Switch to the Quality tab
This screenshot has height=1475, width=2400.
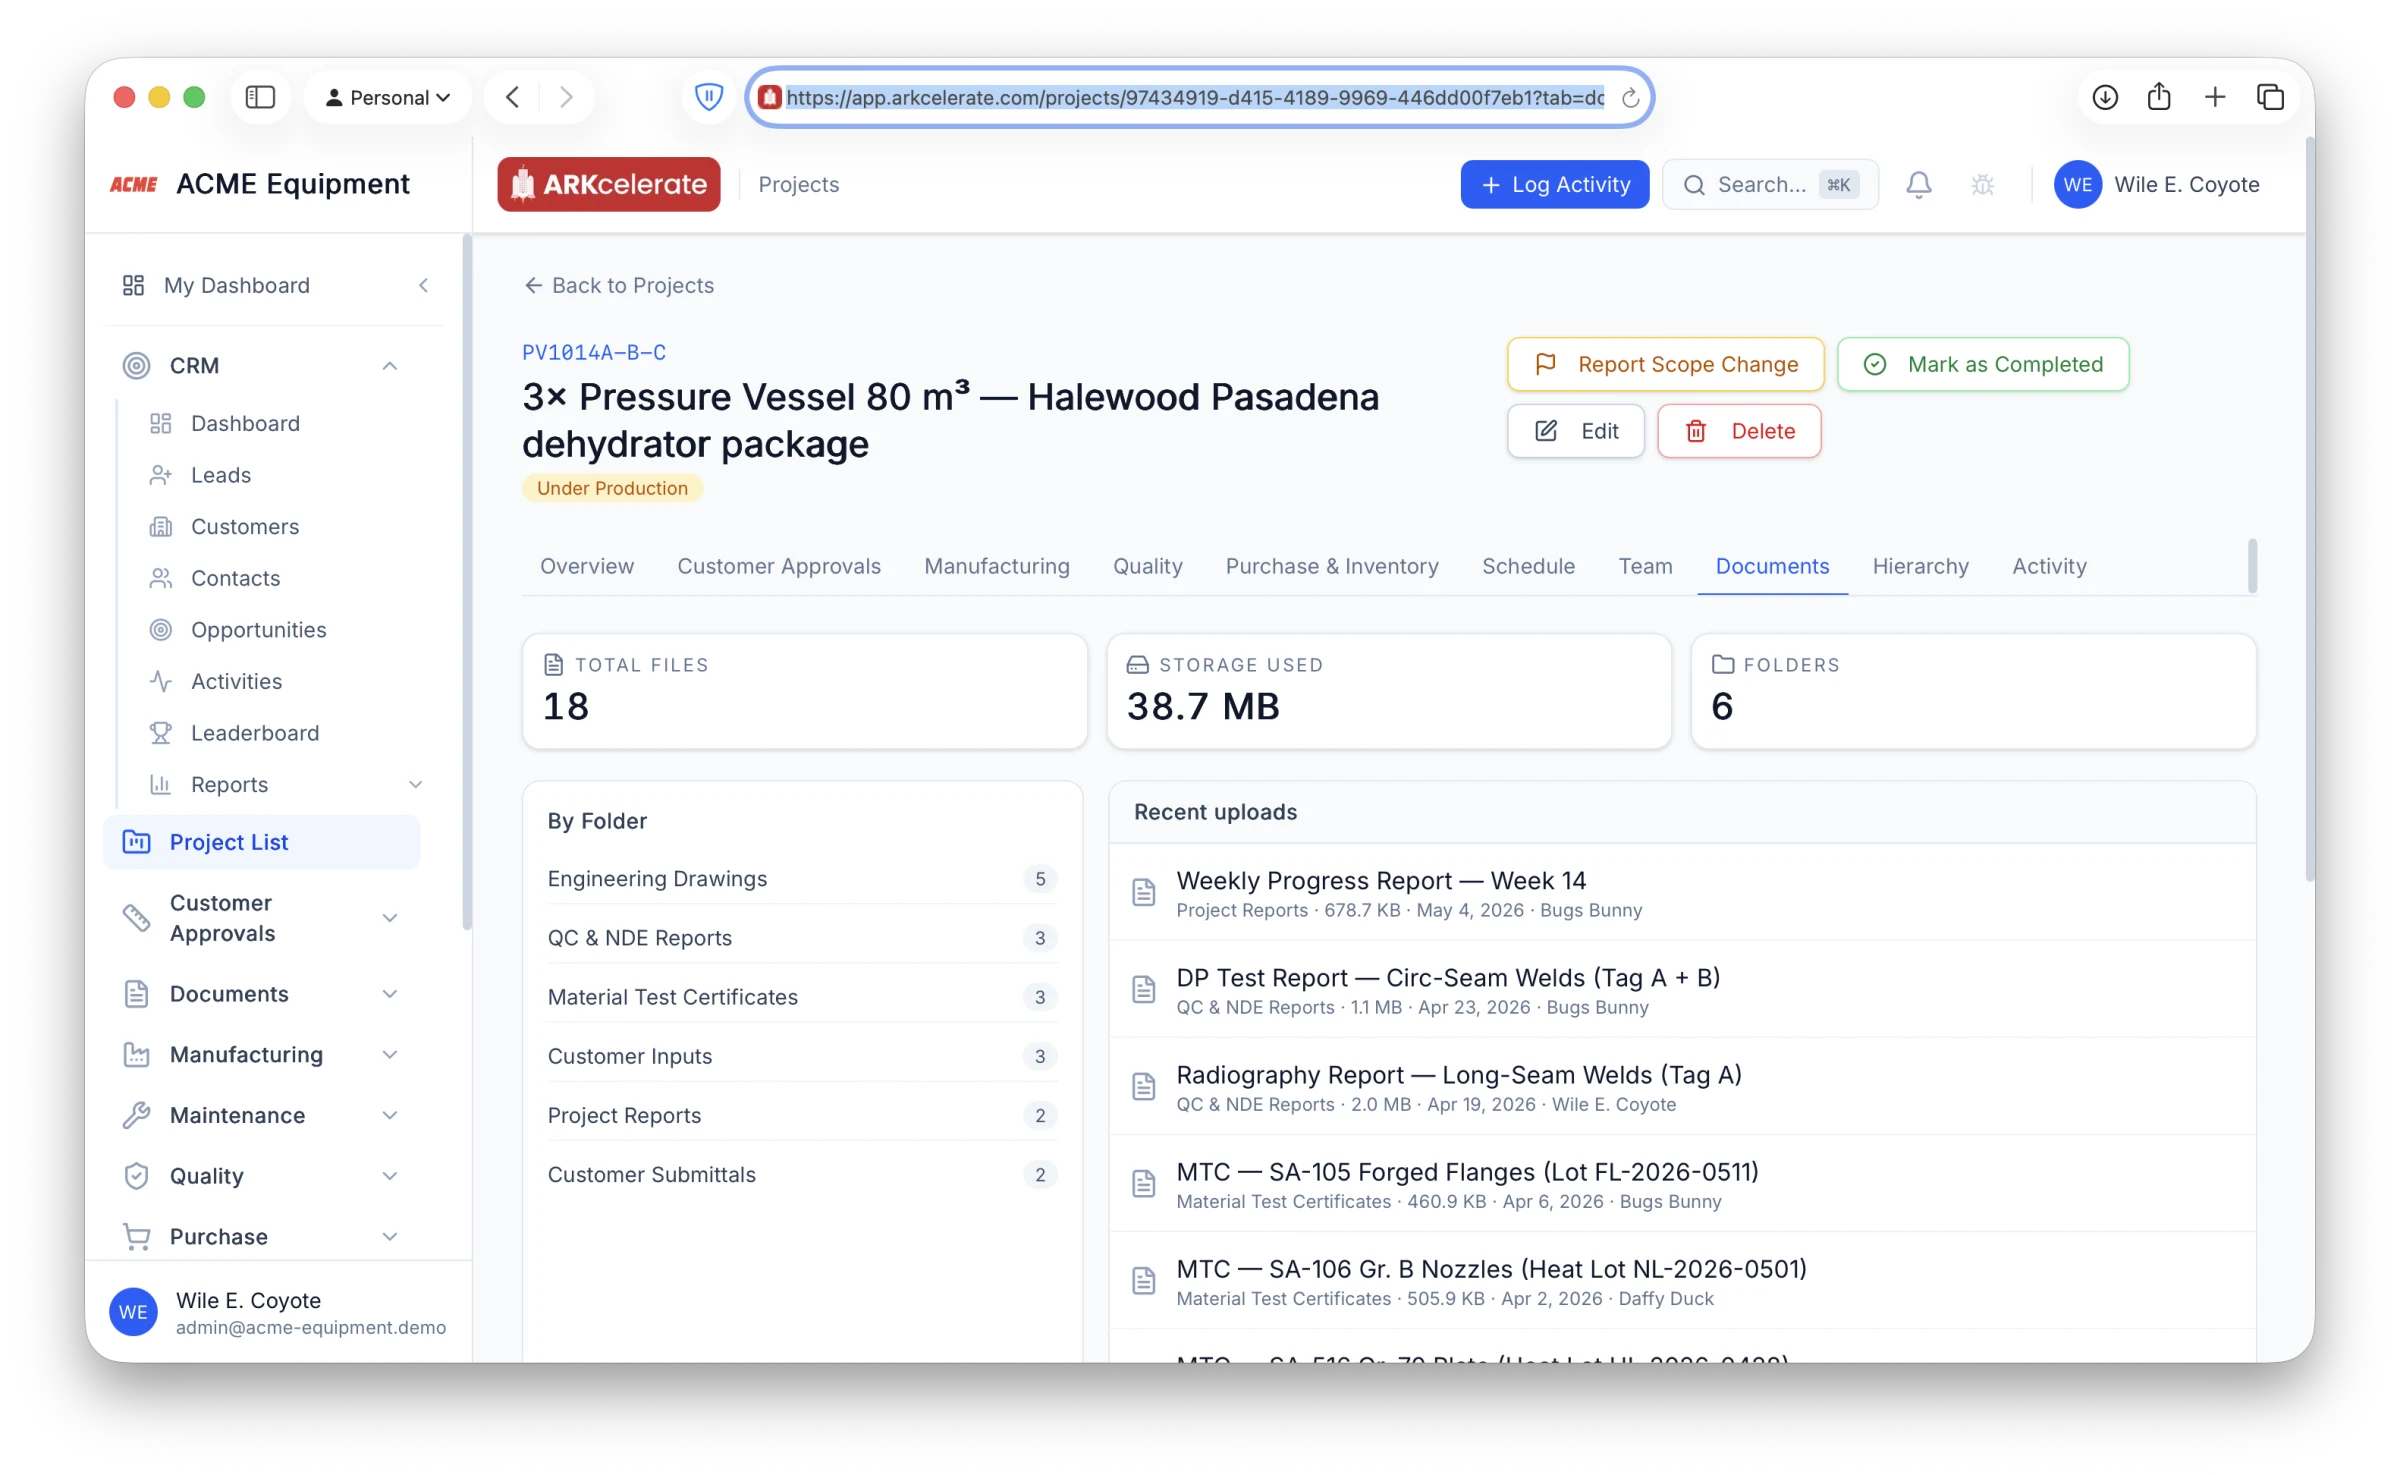[x=1148, y=567]
